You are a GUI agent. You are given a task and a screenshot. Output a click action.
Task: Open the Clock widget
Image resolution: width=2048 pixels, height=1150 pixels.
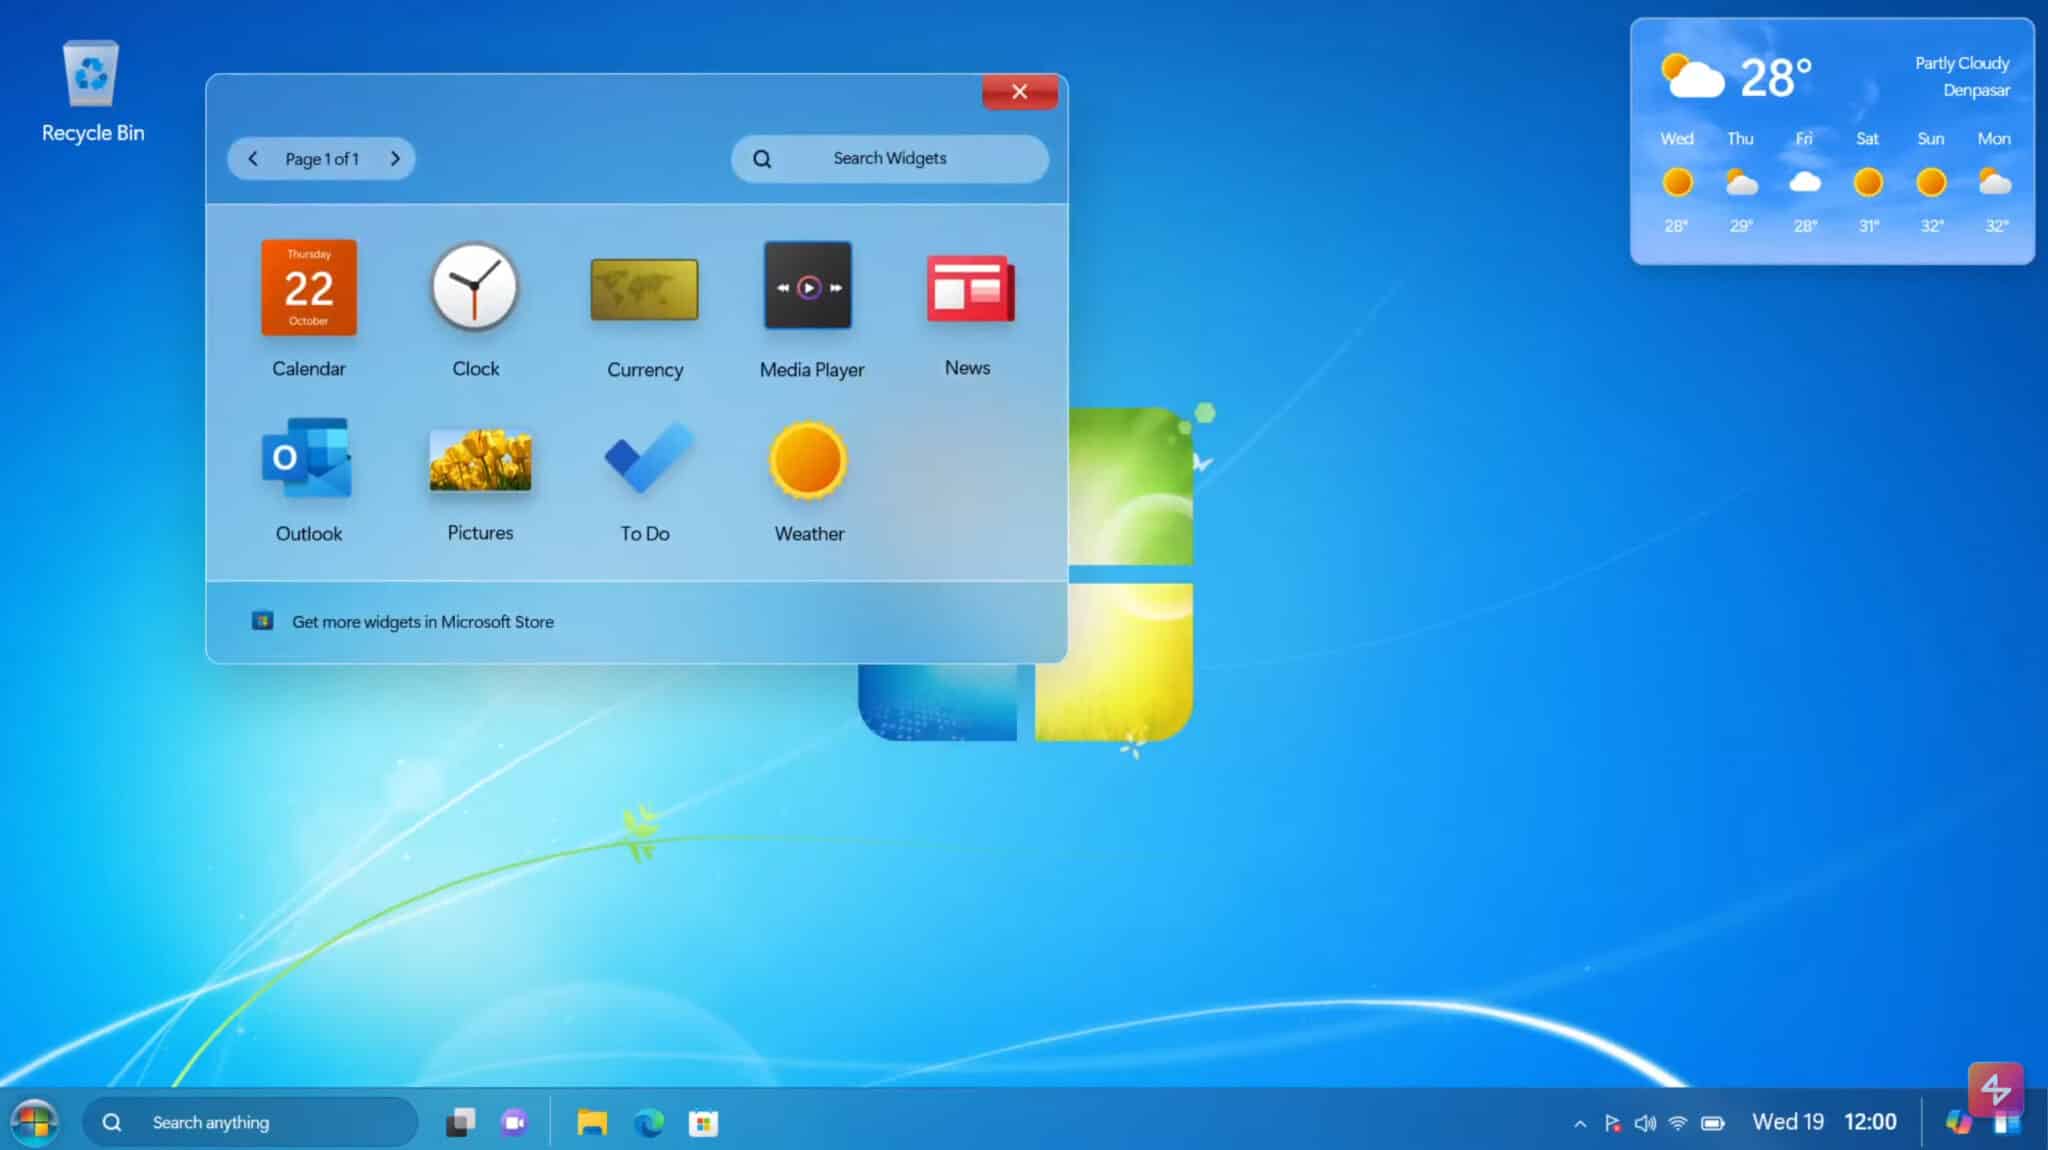click(475, 288)
